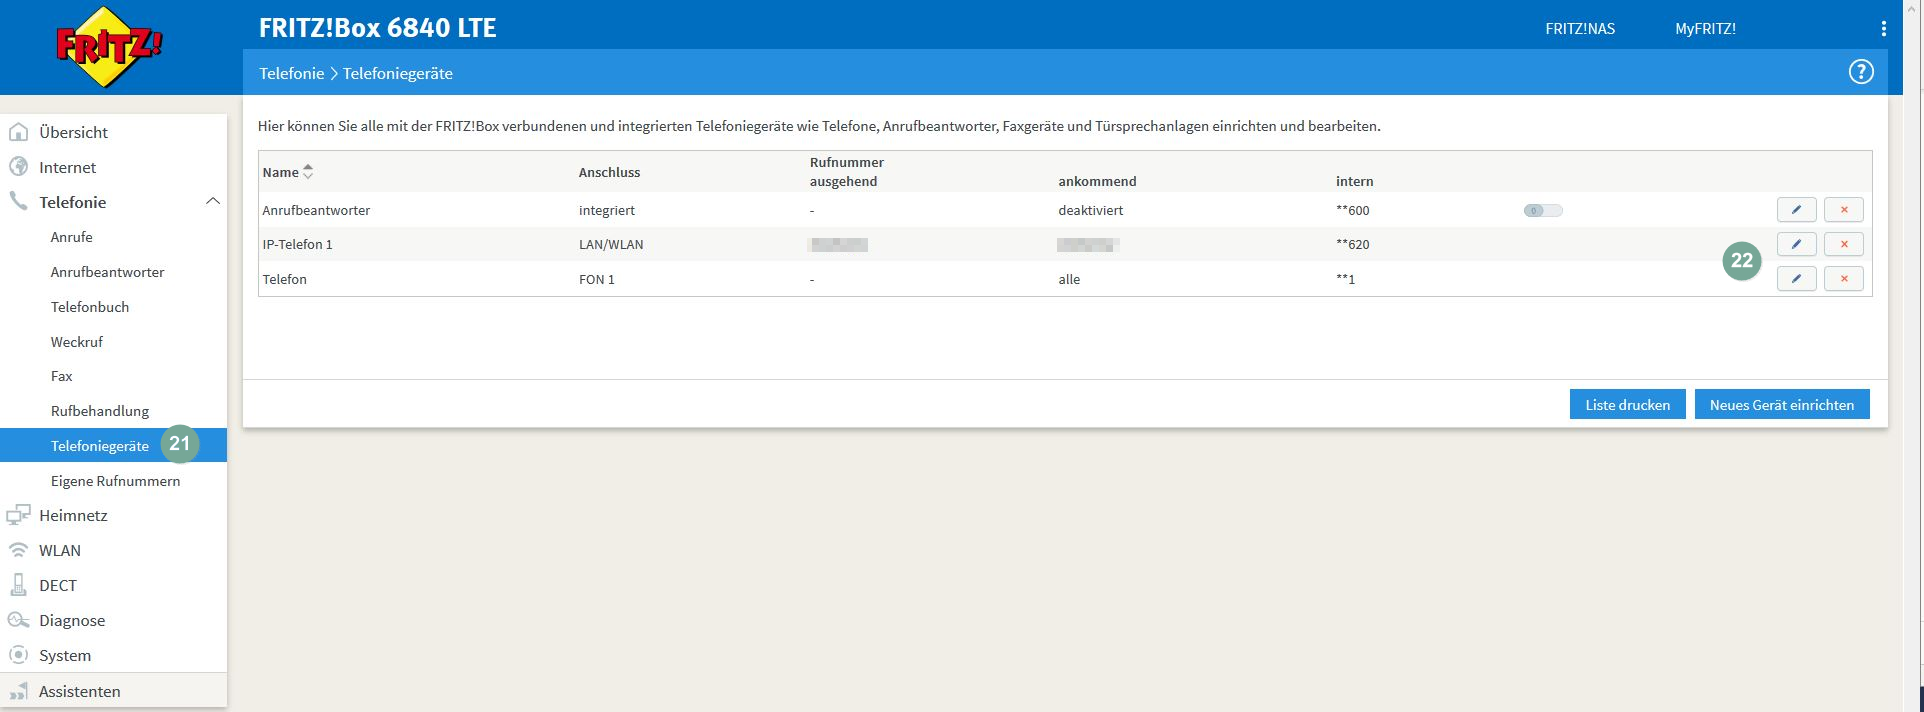
Task: Sort the table by Name arrows
Action: [x=308, y=172]
